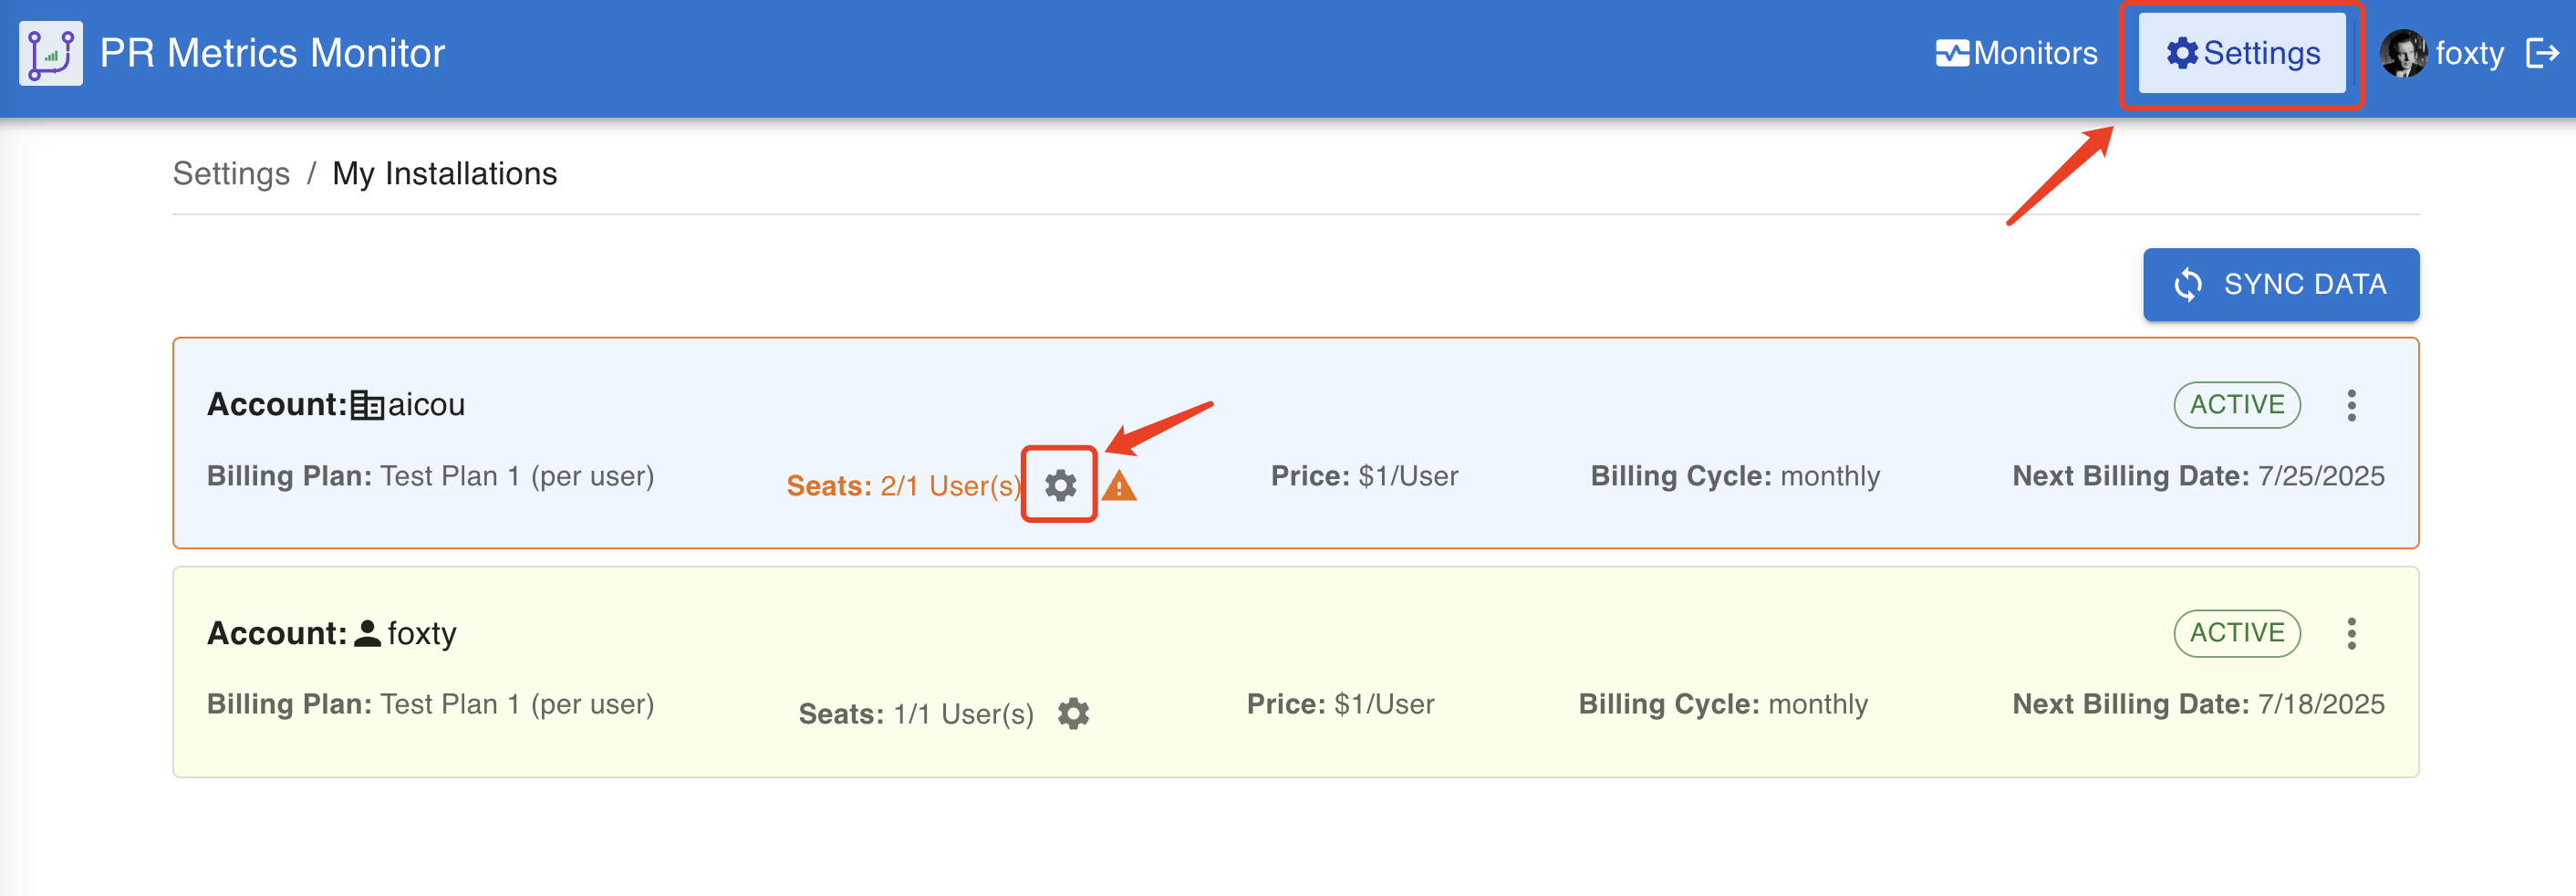
Task: Click the ACTIVE badge on foxty account
Action: point(2237,632)
